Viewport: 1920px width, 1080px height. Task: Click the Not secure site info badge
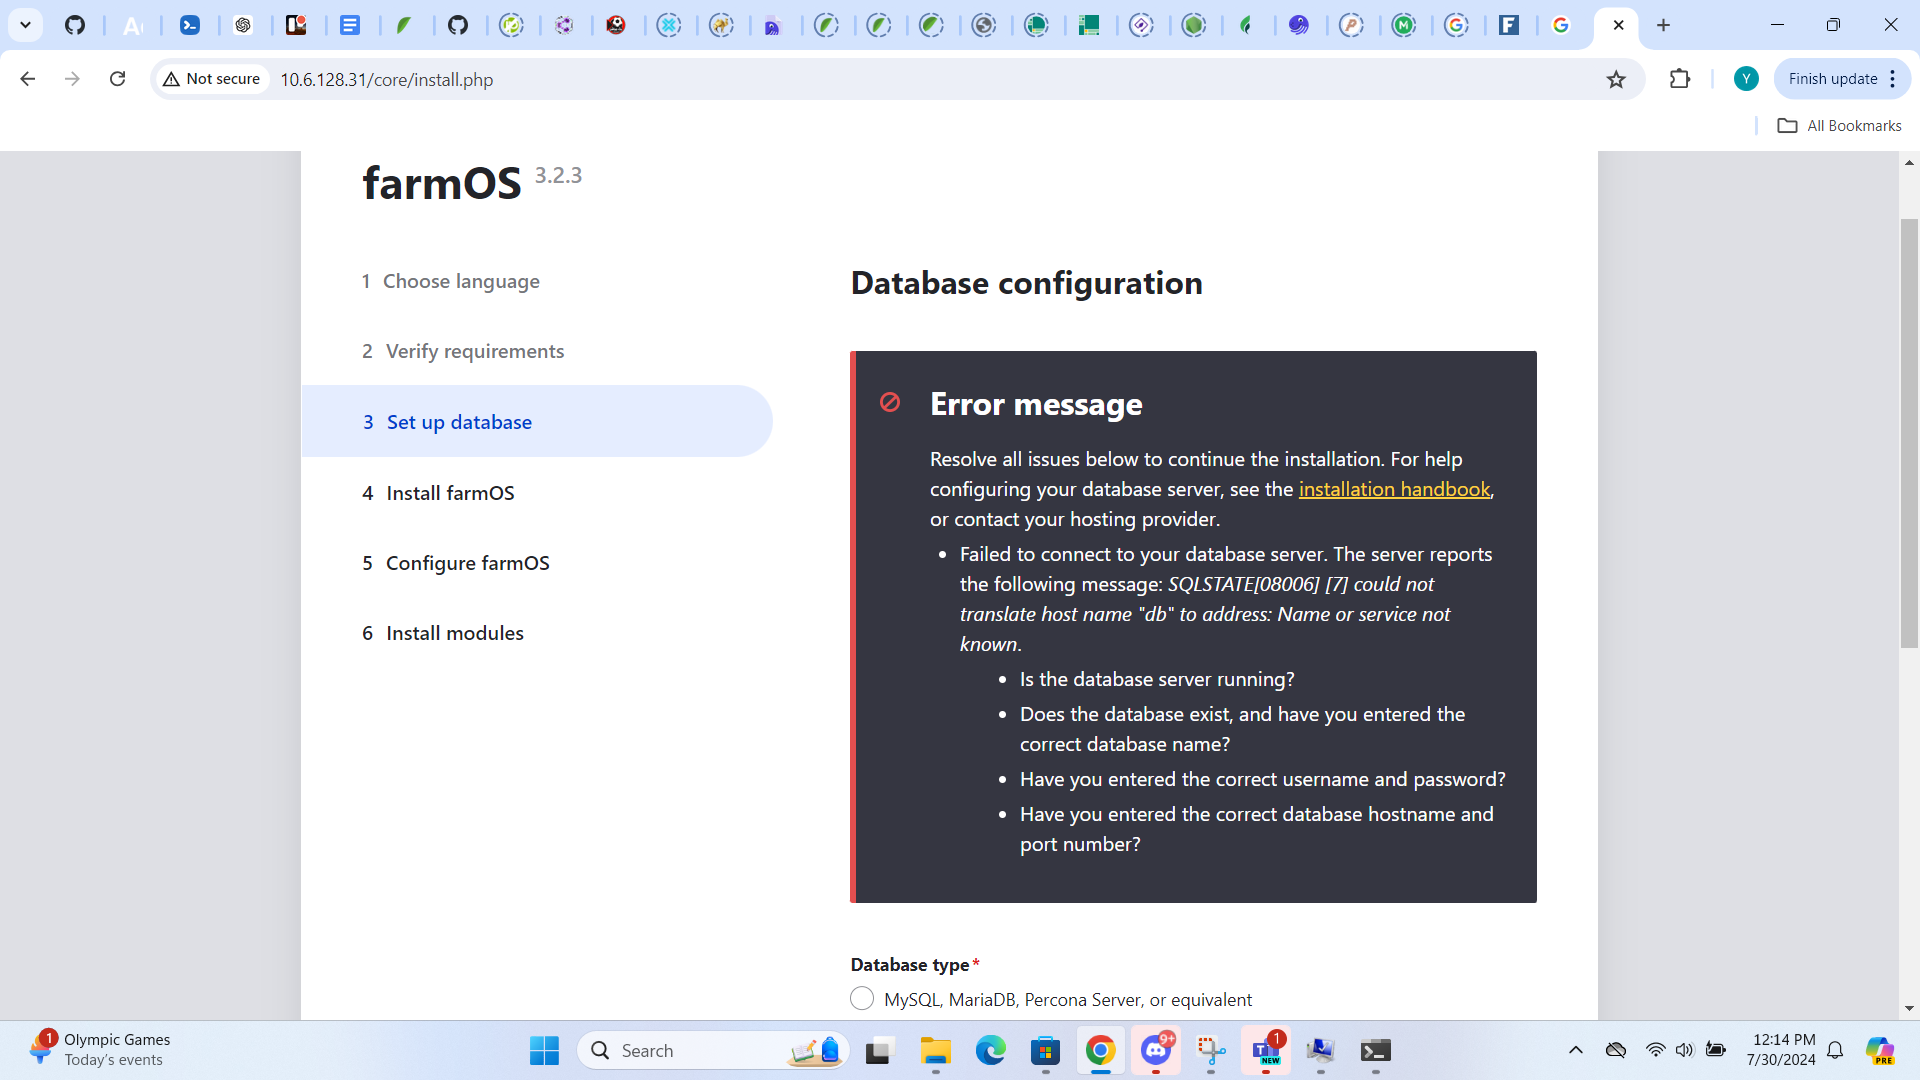[212, 79]
